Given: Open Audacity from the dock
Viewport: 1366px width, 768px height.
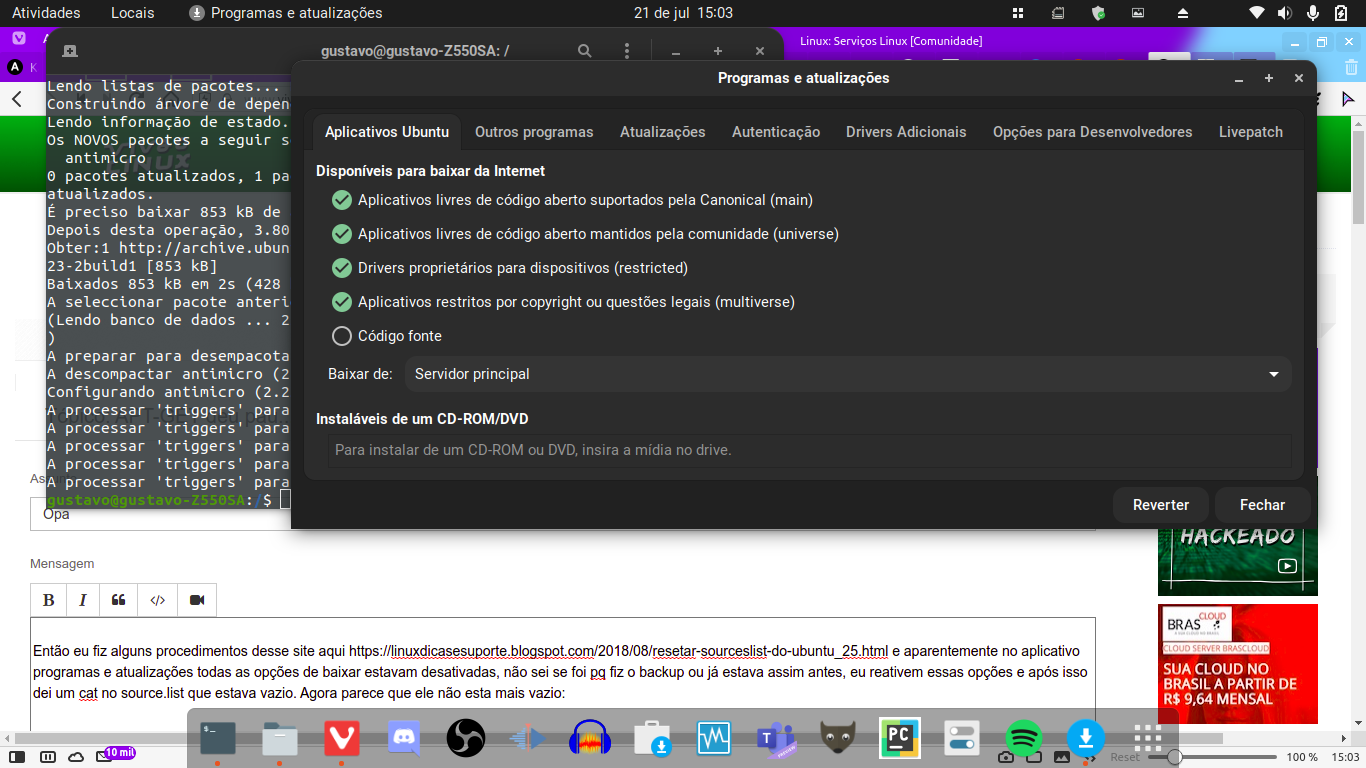Looking at the screenshot, I should pyautogui.click(x=589, y=739).
